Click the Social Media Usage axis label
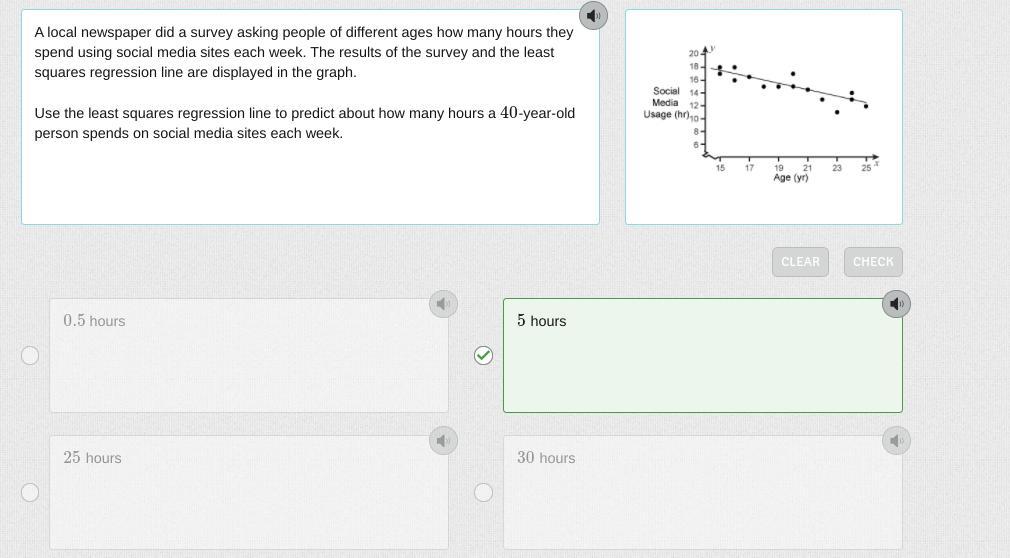The height and width of the screenshot is (558, 1010). coord(666,102)
